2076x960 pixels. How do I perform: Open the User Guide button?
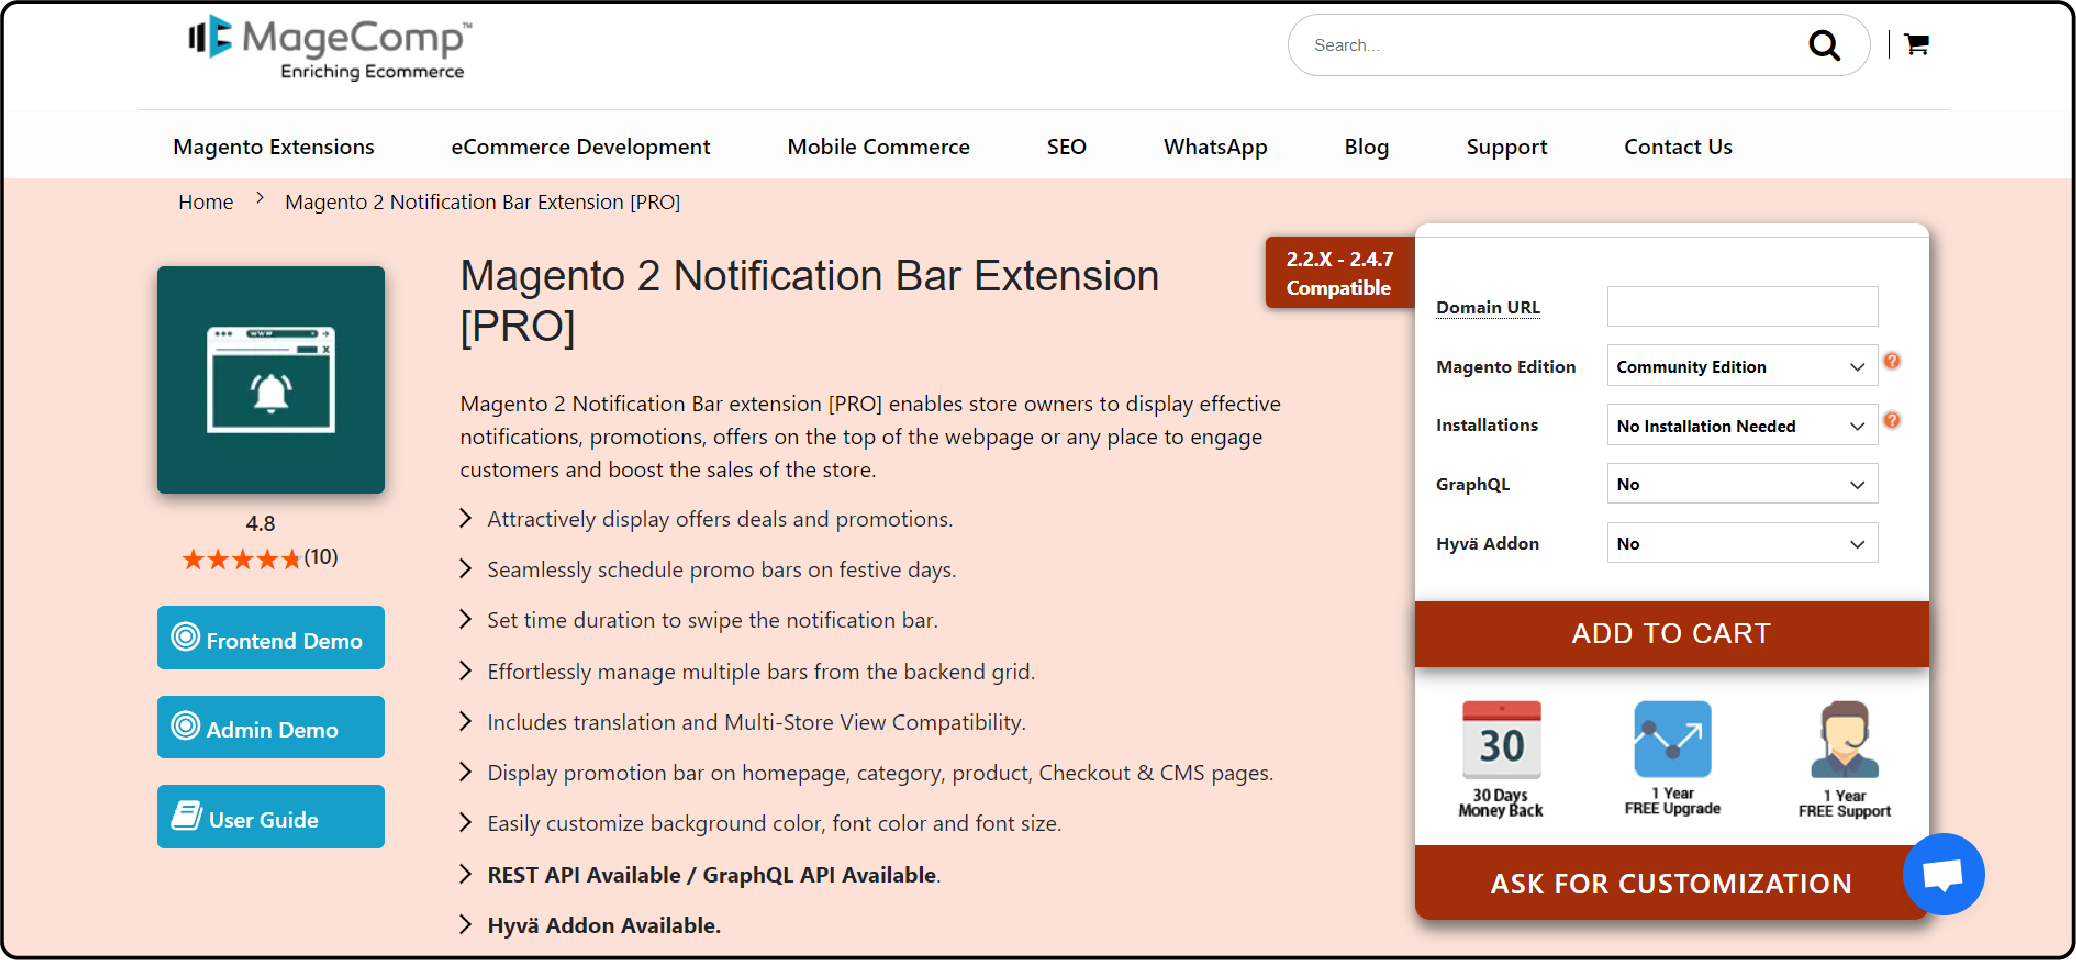pos(271,817)
